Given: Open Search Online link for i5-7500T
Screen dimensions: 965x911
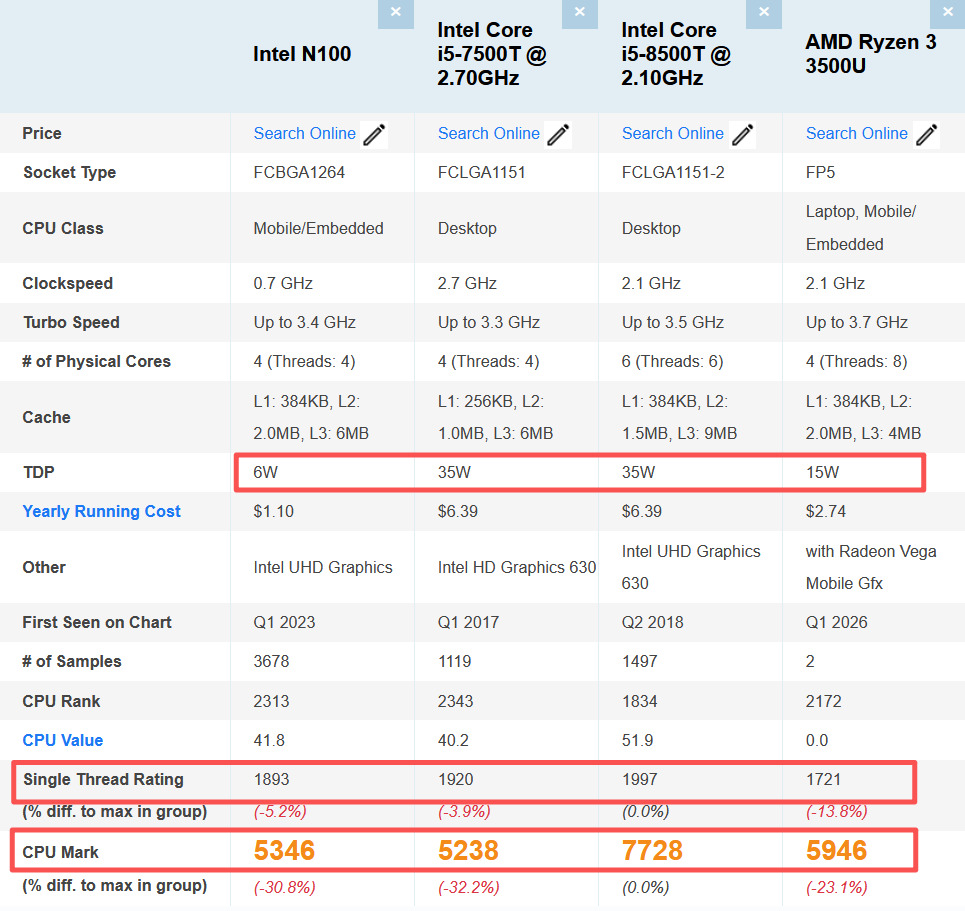Looking at the screenshot, I should 489,134.
